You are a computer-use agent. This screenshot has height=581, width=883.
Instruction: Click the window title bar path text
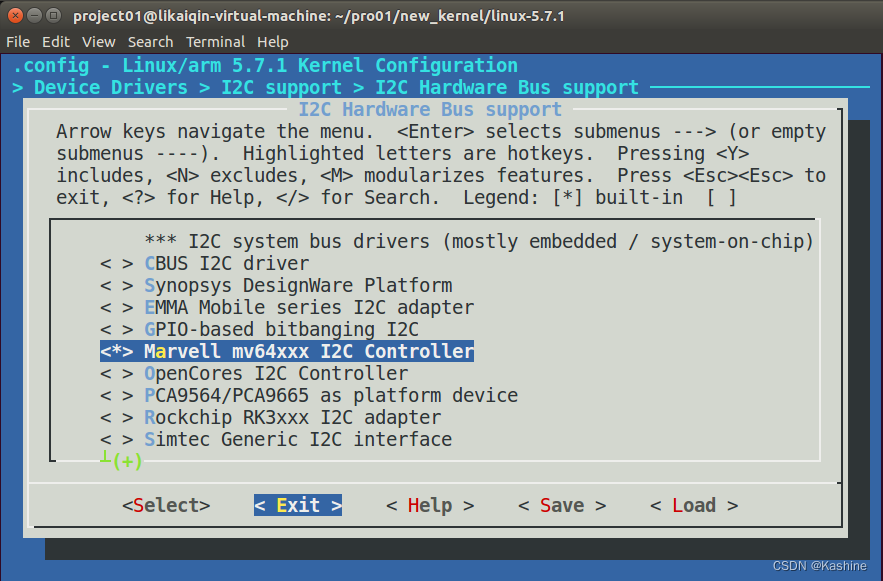click(x=319, y=16)
